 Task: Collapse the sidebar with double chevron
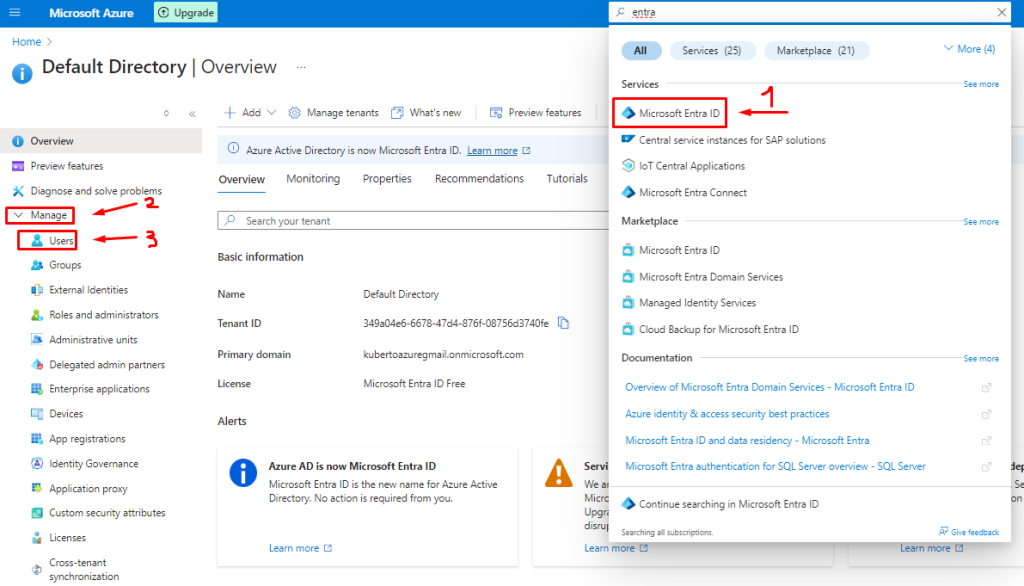click(192, 114)
